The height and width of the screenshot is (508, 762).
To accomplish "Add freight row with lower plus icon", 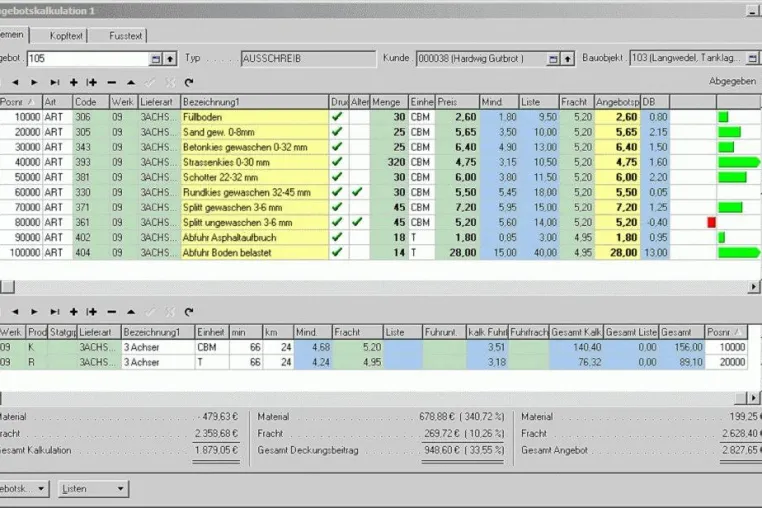I will [73, 312].
